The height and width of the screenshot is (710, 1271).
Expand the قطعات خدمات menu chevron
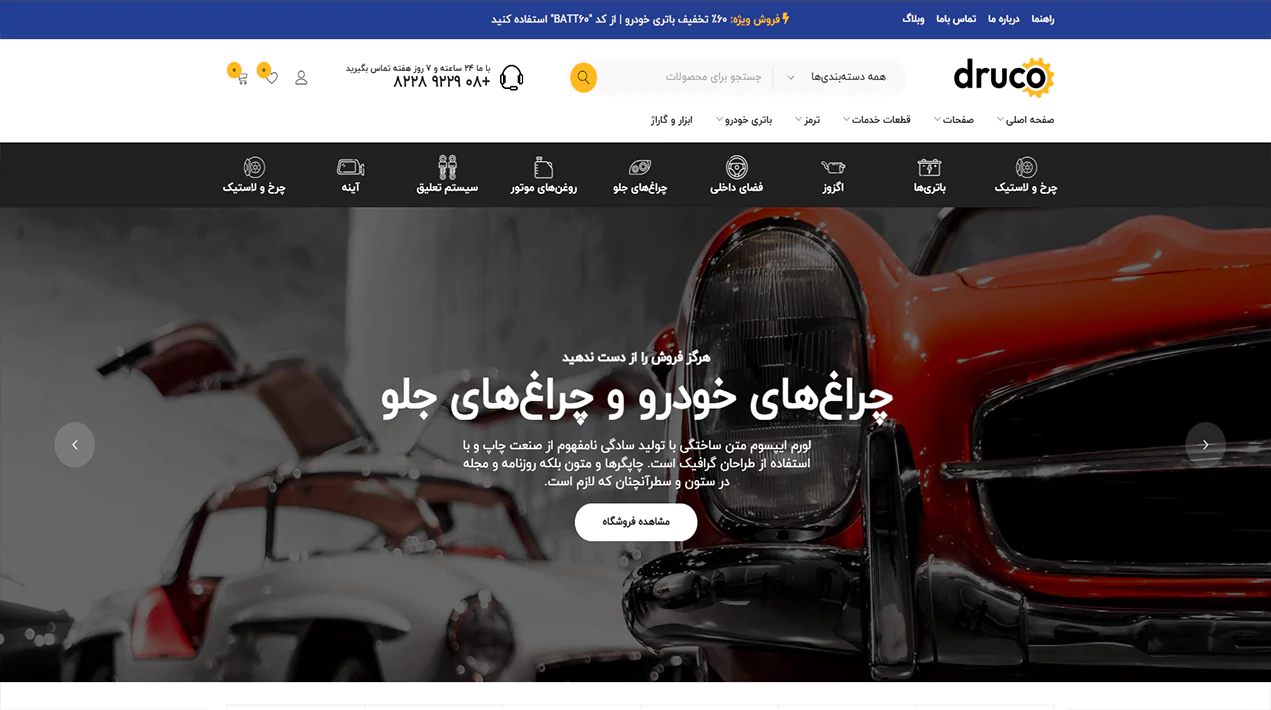tap(846, 120)
